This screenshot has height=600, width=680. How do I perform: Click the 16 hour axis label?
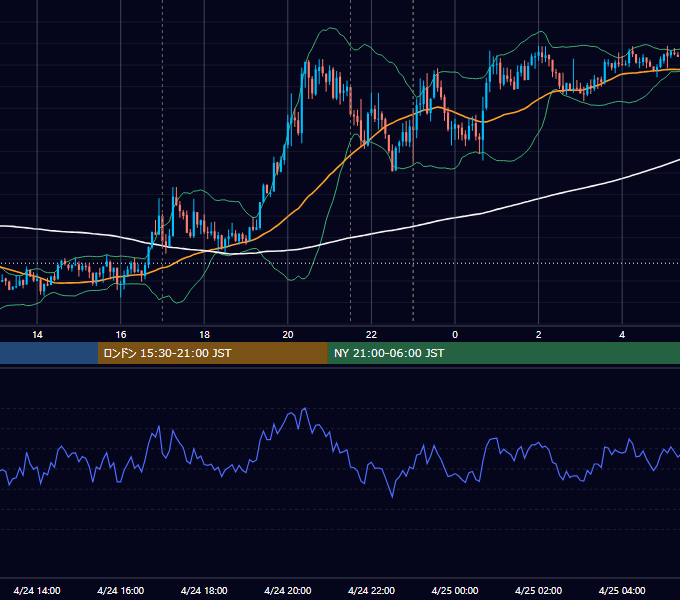(121, 335)
